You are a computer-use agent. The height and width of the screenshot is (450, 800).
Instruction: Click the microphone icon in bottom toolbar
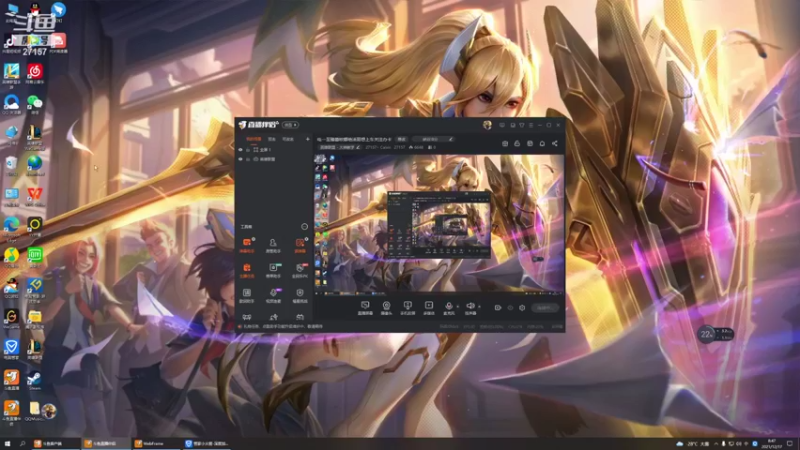[449, 308]
